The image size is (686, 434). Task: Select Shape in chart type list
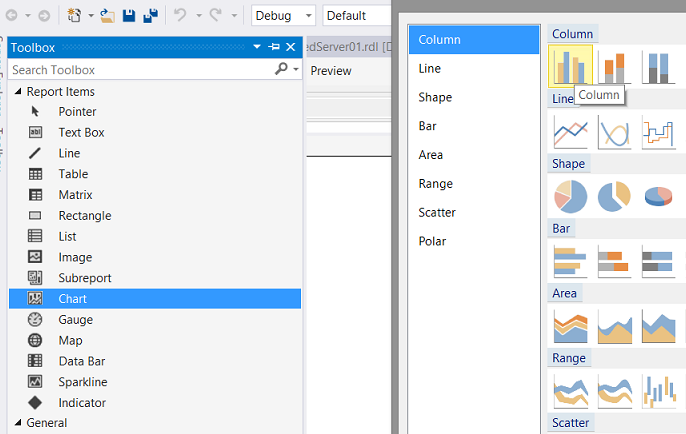click(x=474, y=97)
